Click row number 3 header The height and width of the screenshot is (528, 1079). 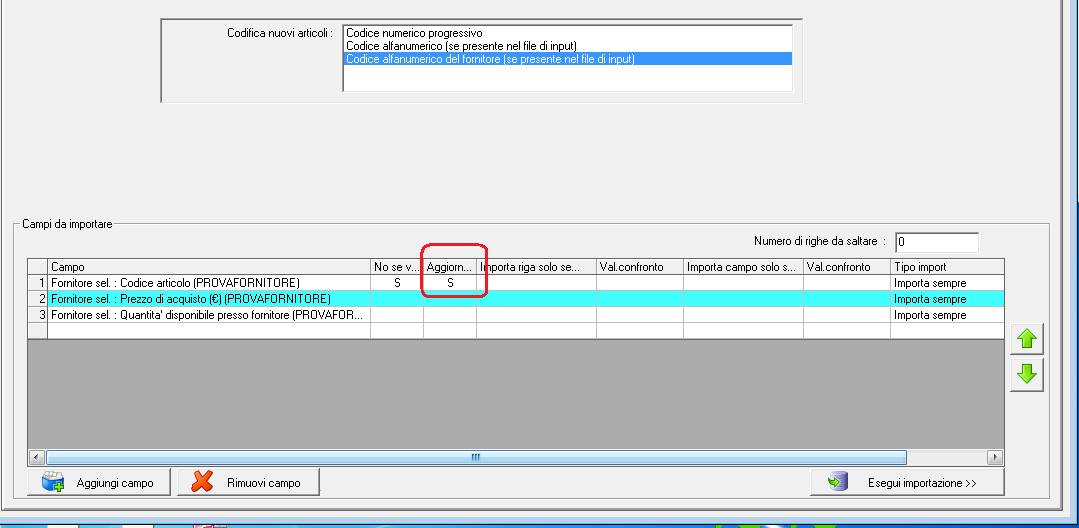(38, 315)
